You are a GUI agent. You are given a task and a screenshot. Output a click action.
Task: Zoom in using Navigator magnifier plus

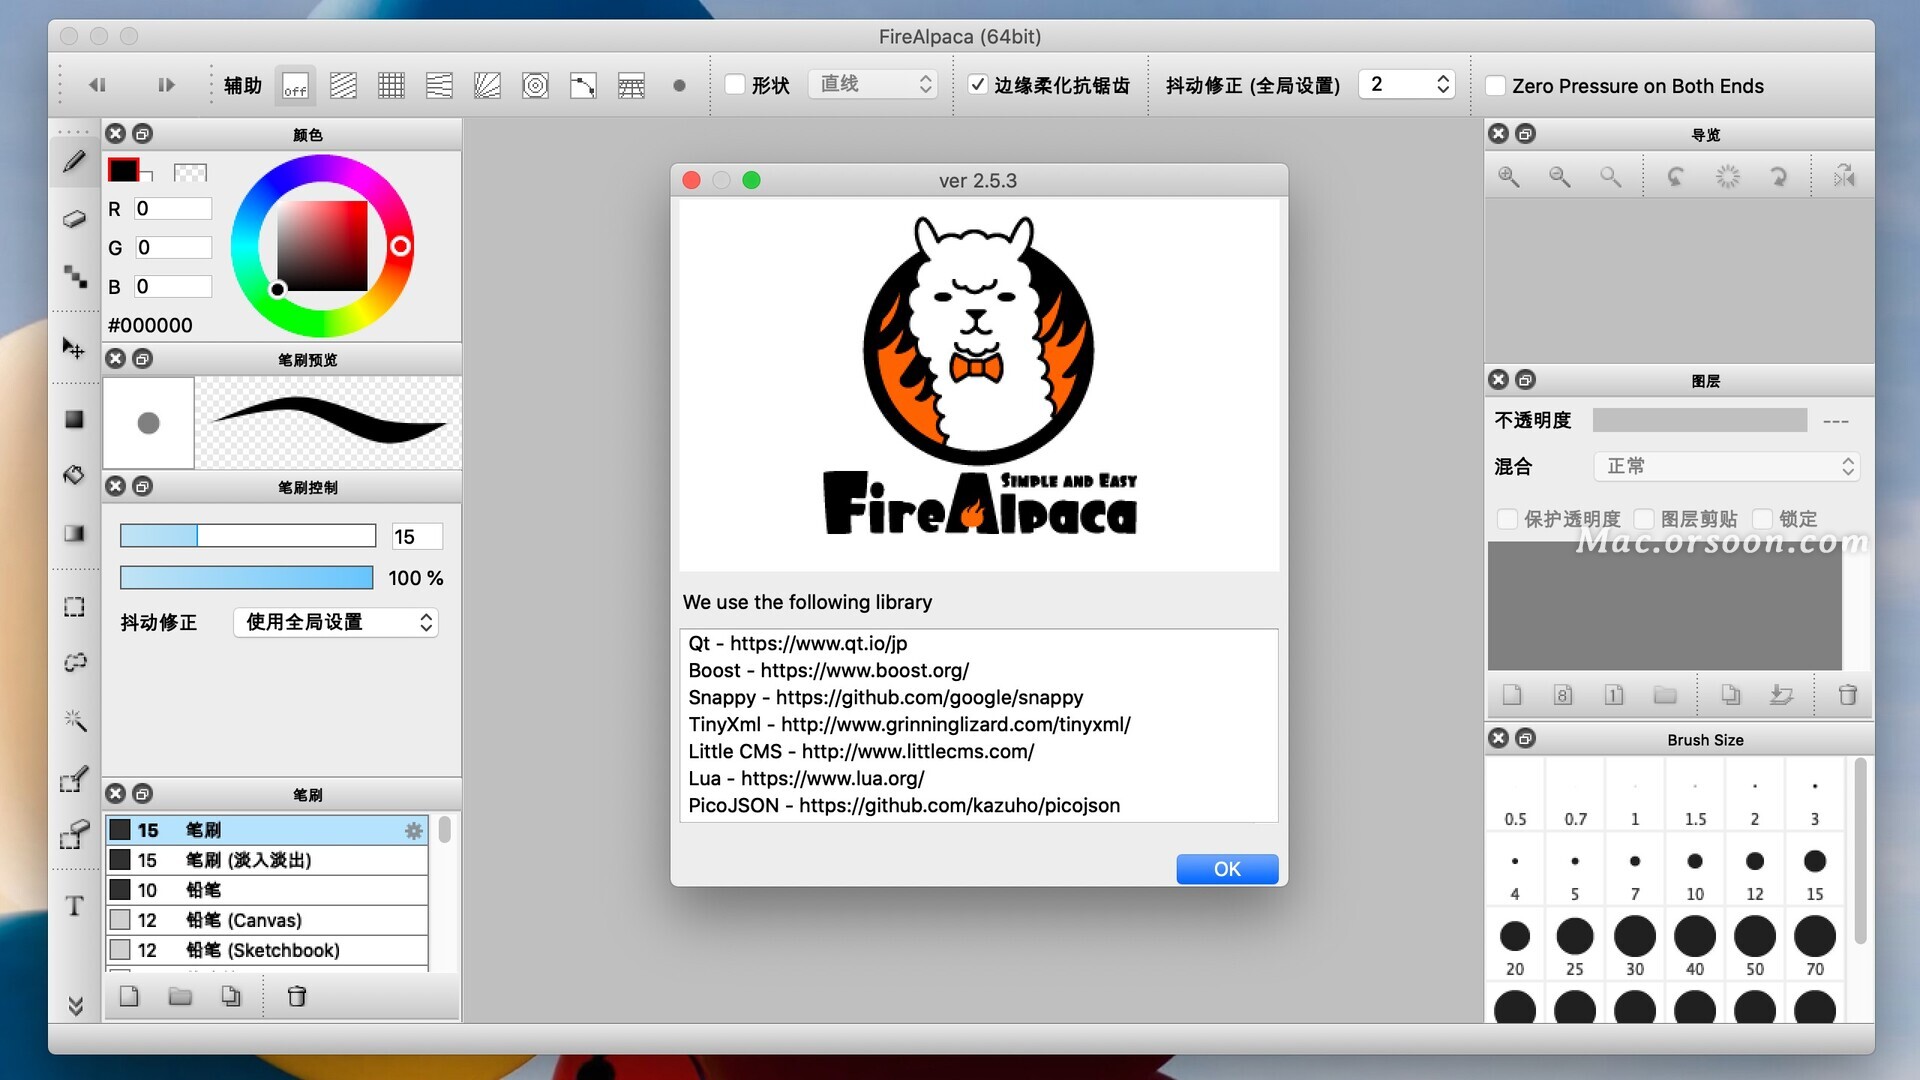click(1509, 177)
